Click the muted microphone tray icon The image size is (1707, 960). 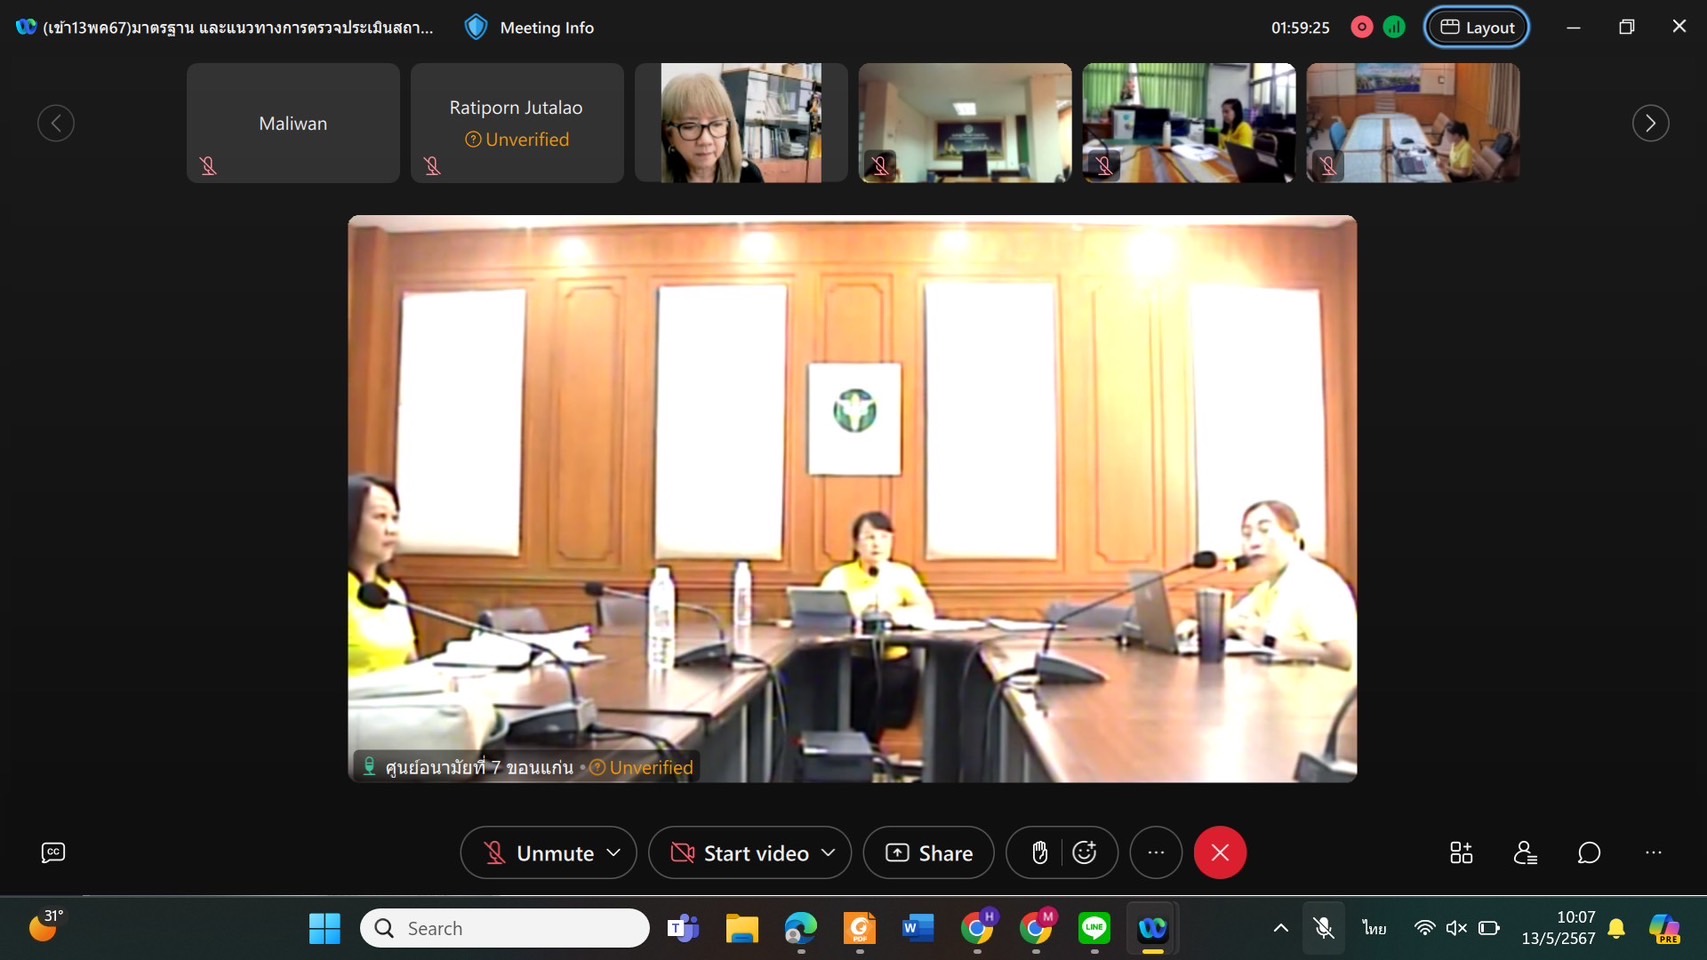tap(1324, 928)
